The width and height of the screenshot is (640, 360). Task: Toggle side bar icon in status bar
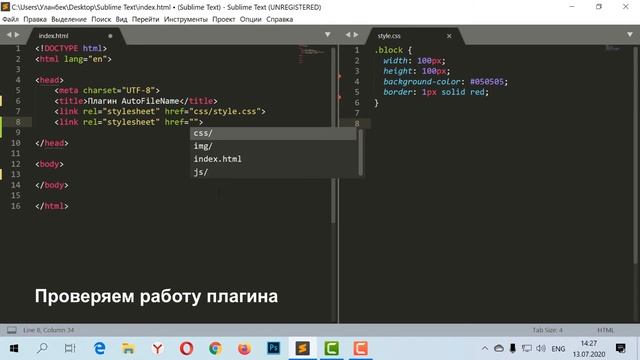pyautogui.click(x=12, y=330)
